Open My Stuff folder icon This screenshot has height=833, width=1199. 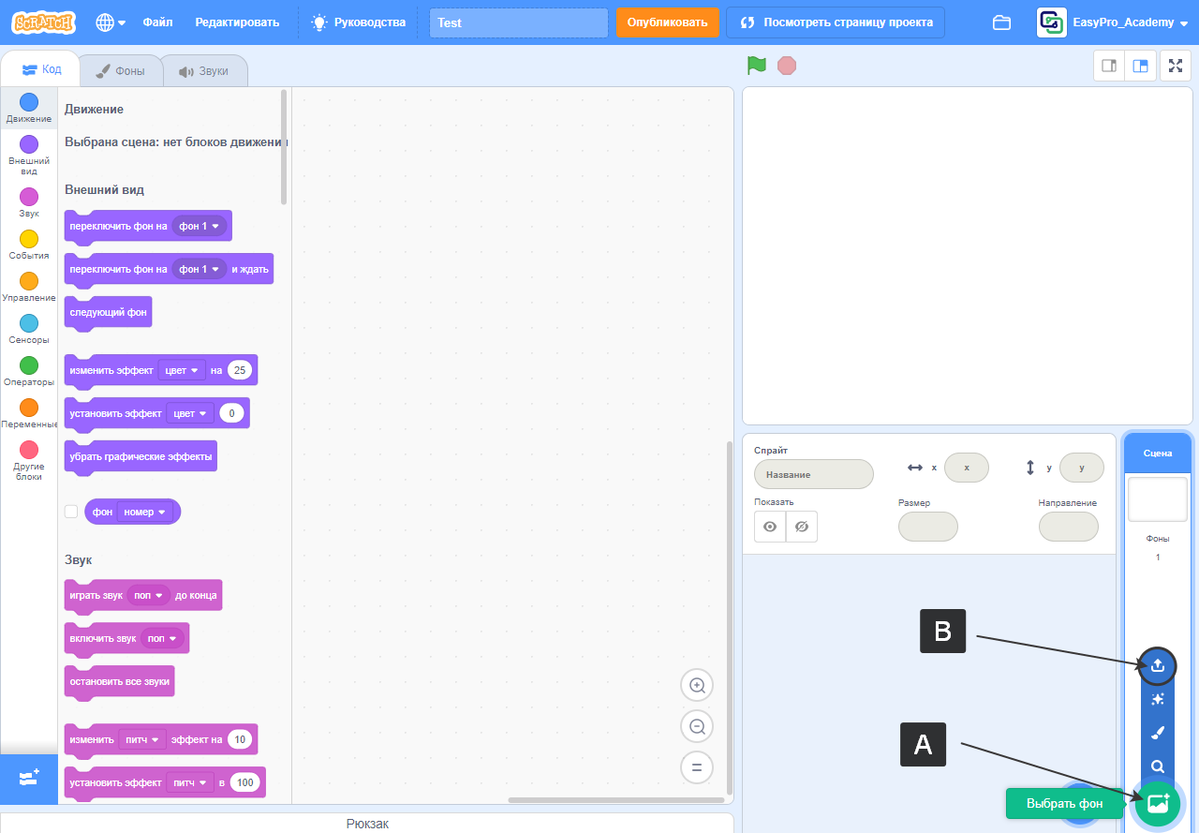pos(1002,23)
